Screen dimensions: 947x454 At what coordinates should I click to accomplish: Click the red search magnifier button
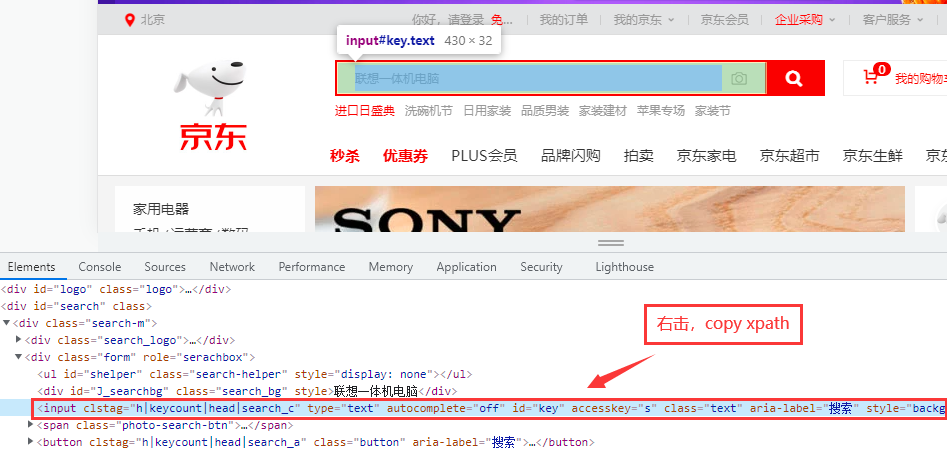(x=795, y=78)
